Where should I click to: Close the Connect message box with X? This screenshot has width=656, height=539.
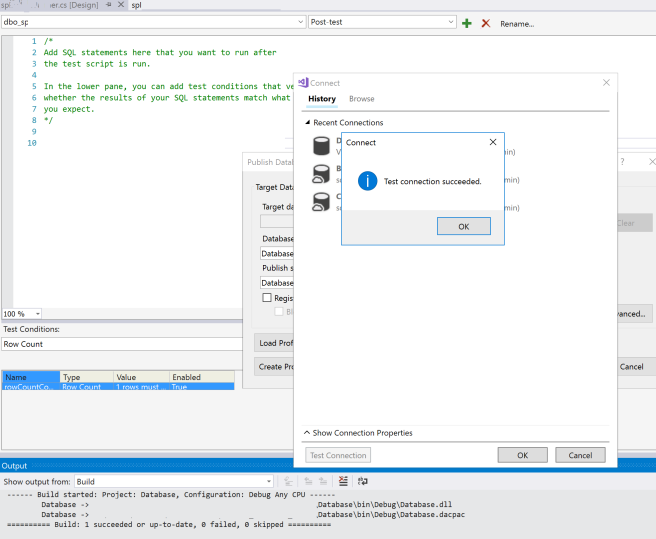492,142
